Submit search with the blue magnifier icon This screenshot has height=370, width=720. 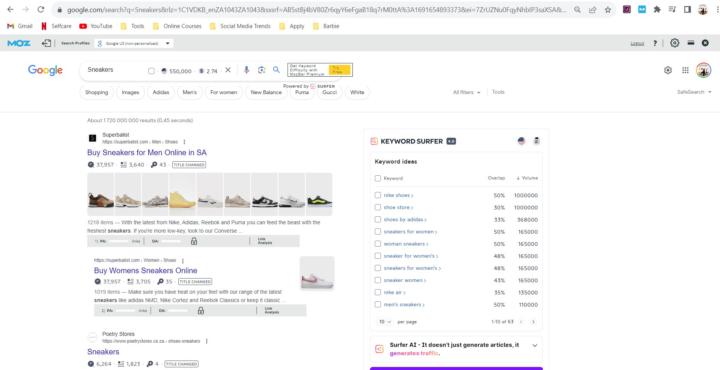276,70
